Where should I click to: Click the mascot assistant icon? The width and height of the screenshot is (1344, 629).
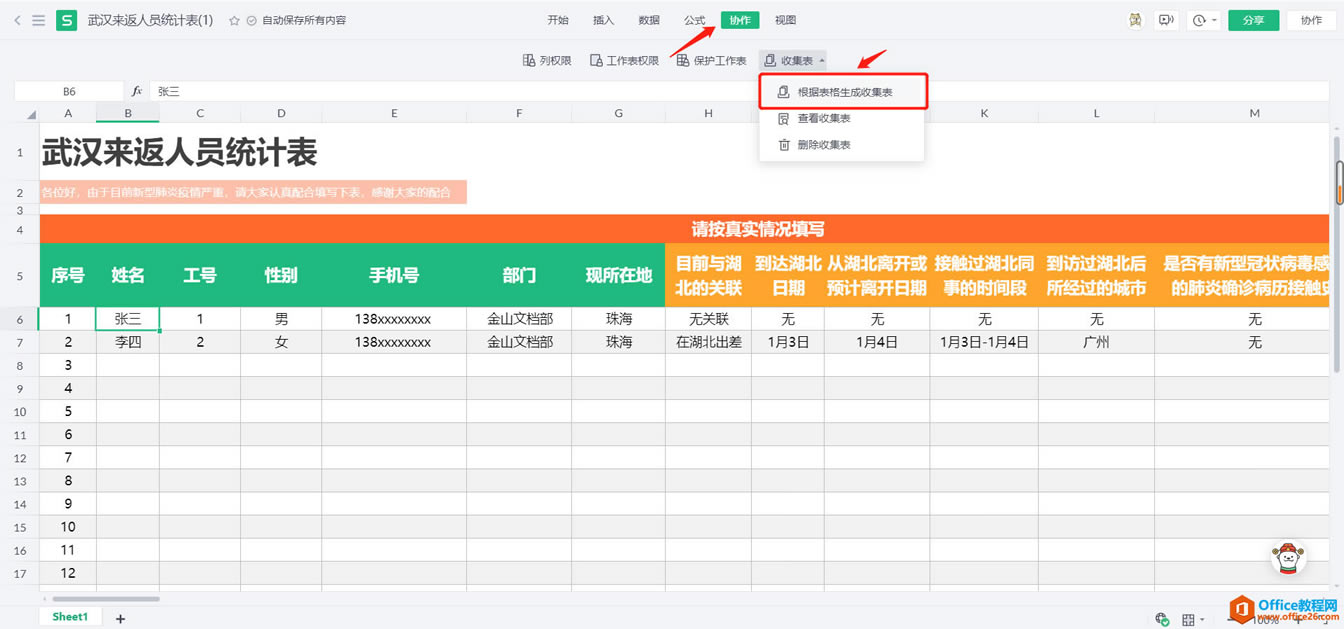1288,558
